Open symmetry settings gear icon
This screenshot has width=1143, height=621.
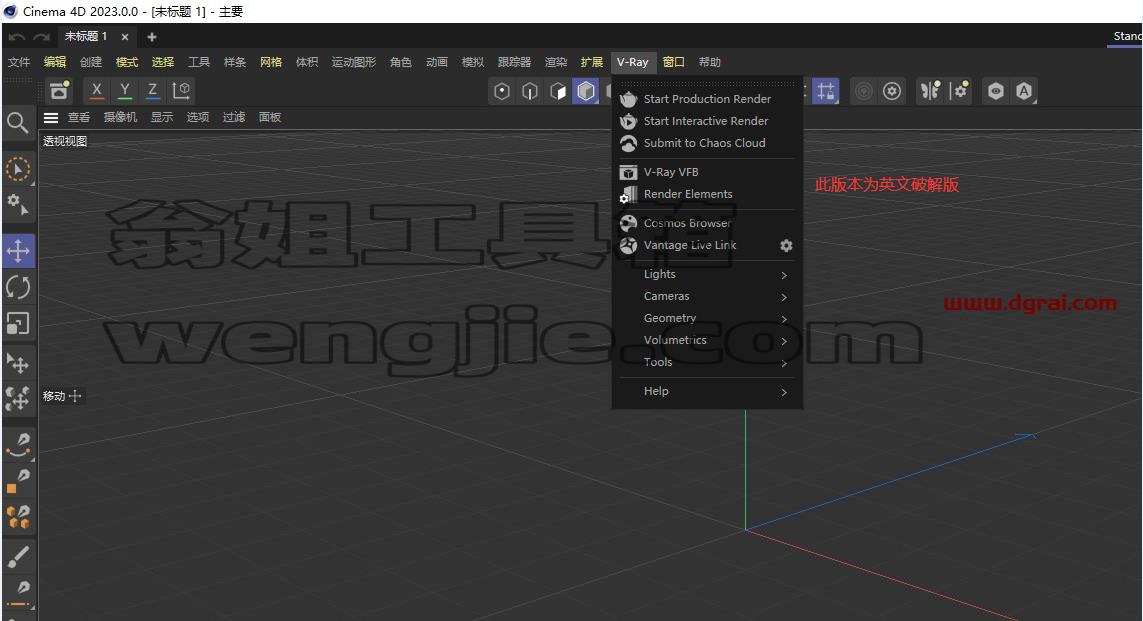[959, 90]
